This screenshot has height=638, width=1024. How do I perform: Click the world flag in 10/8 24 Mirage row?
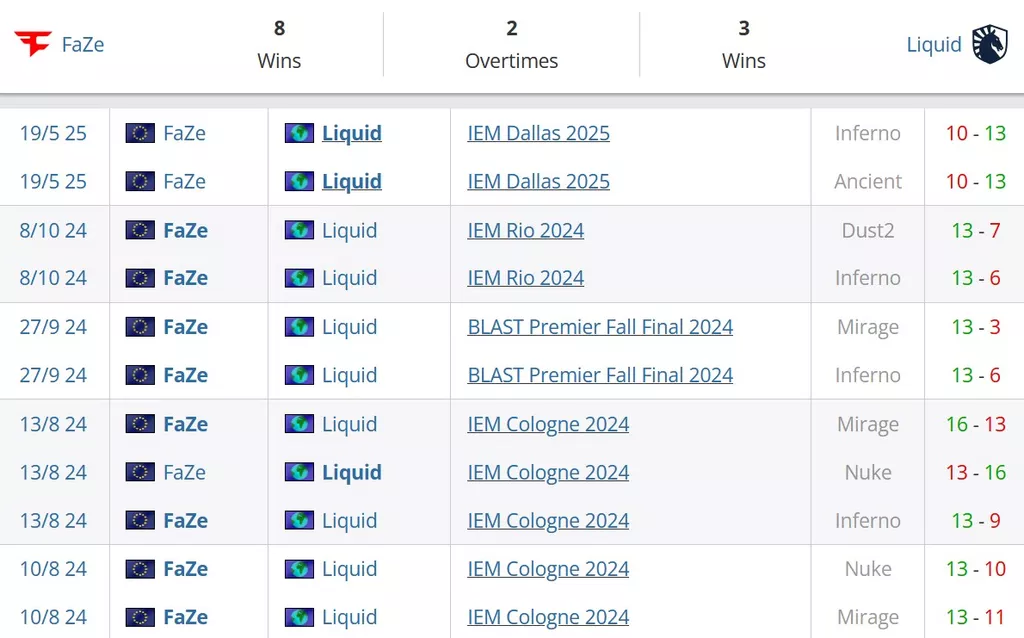click(299, 617)
